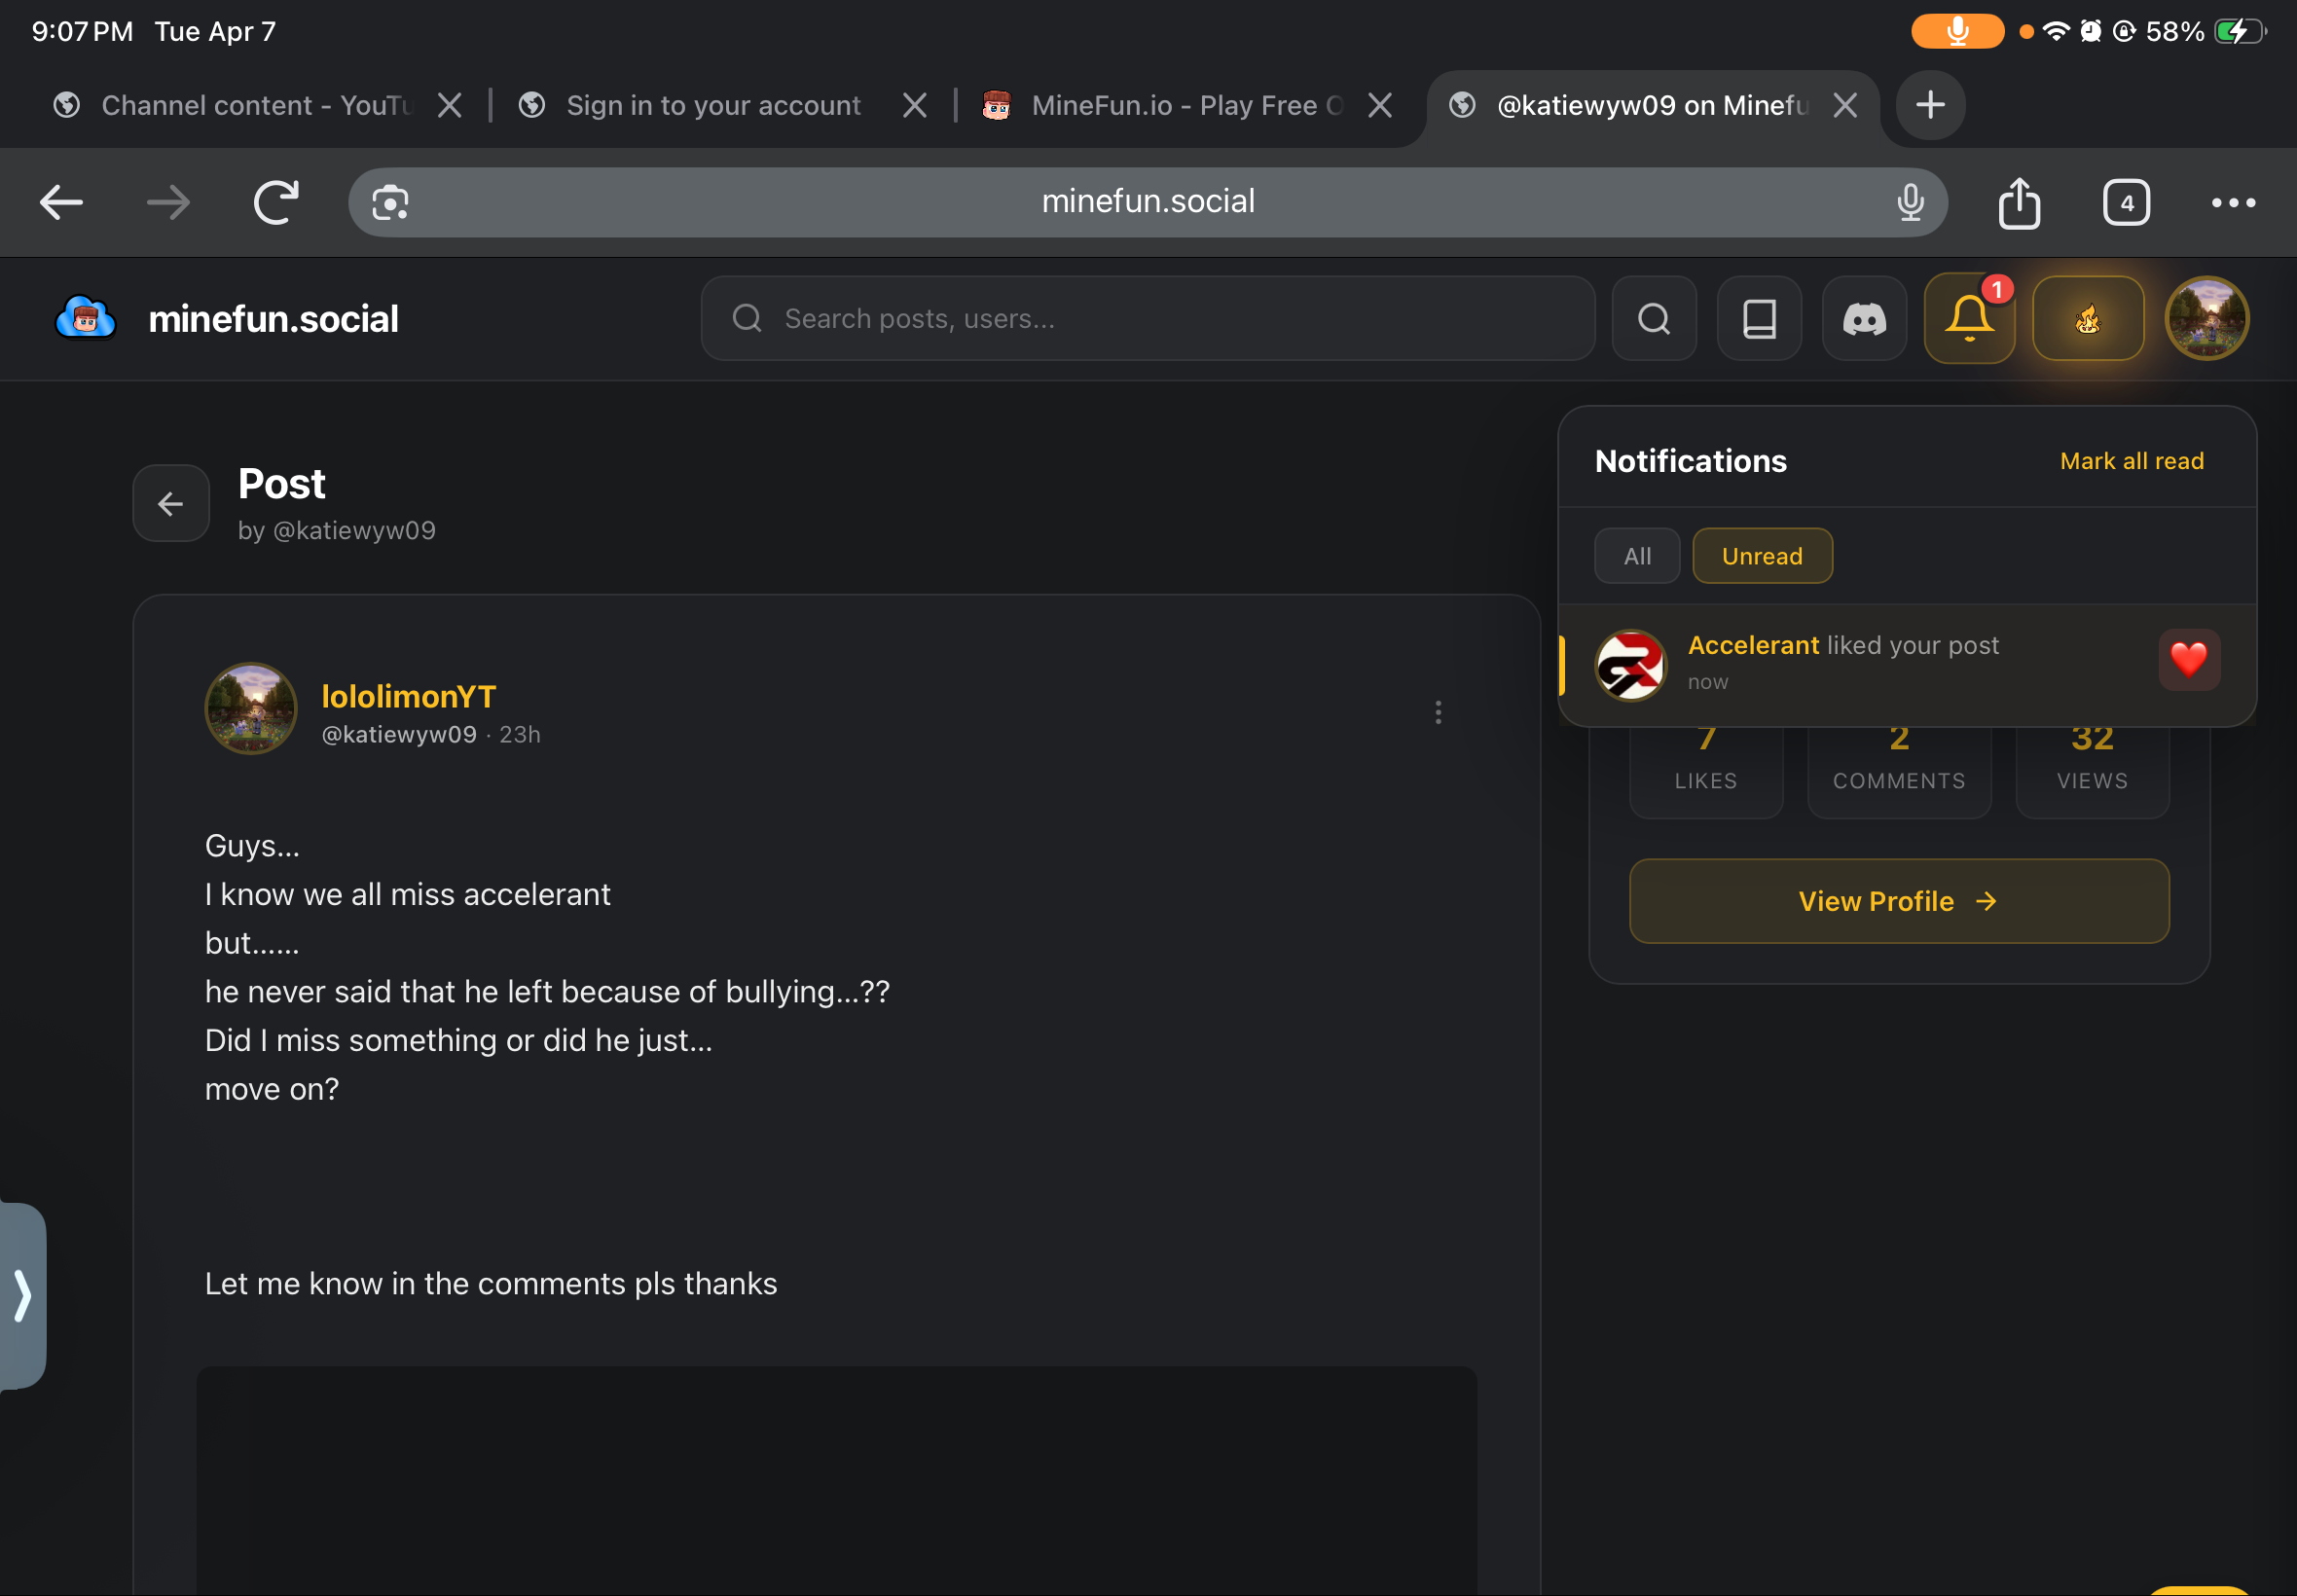Click the search magnifier button
Image resolution: width=2297 pixels, height=1596 pixels.
[1654, 319]
